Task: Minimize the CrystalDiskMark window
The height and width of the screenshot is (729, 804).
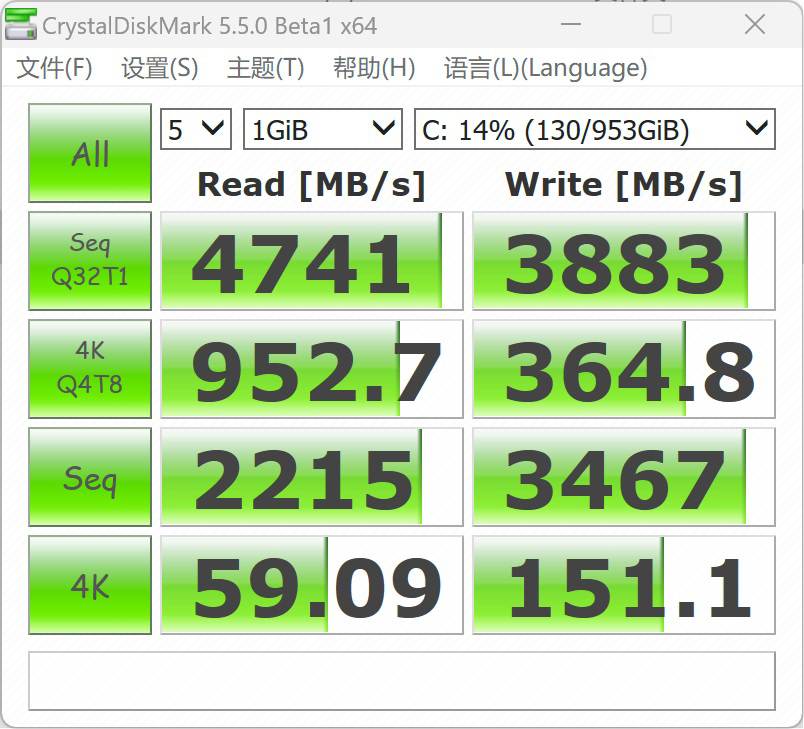Action: click(571, 24)
